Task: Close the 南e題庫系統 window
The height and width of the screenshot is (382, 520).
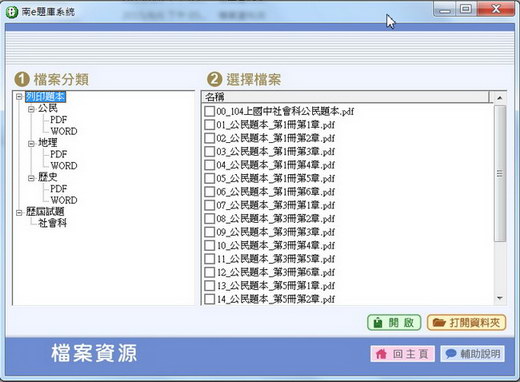Action: coord(496,9)
